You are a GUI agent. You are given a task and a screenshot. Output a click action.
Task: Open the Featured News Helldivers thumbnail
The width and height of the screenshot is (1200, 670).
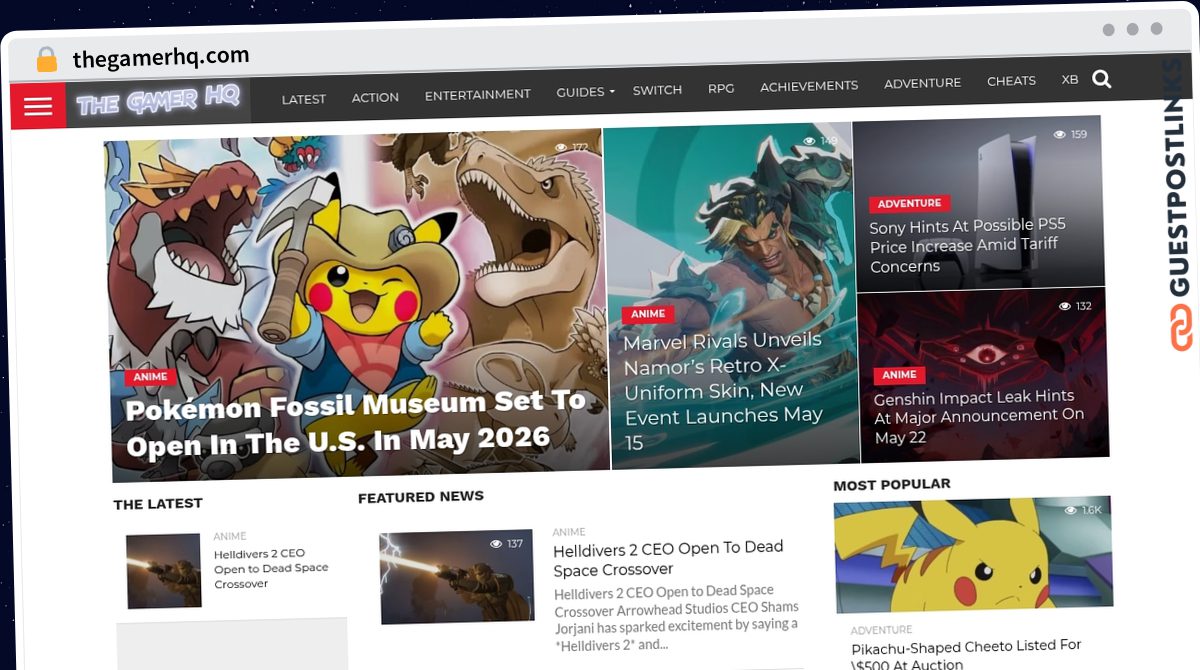coord(457,577)
